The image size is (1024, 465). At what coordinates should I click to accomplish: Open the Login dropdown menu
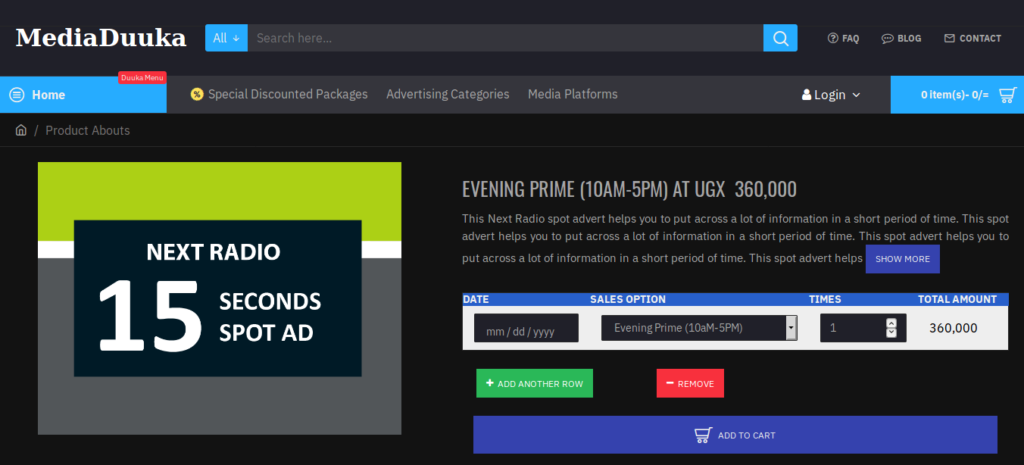click(831, 95)
